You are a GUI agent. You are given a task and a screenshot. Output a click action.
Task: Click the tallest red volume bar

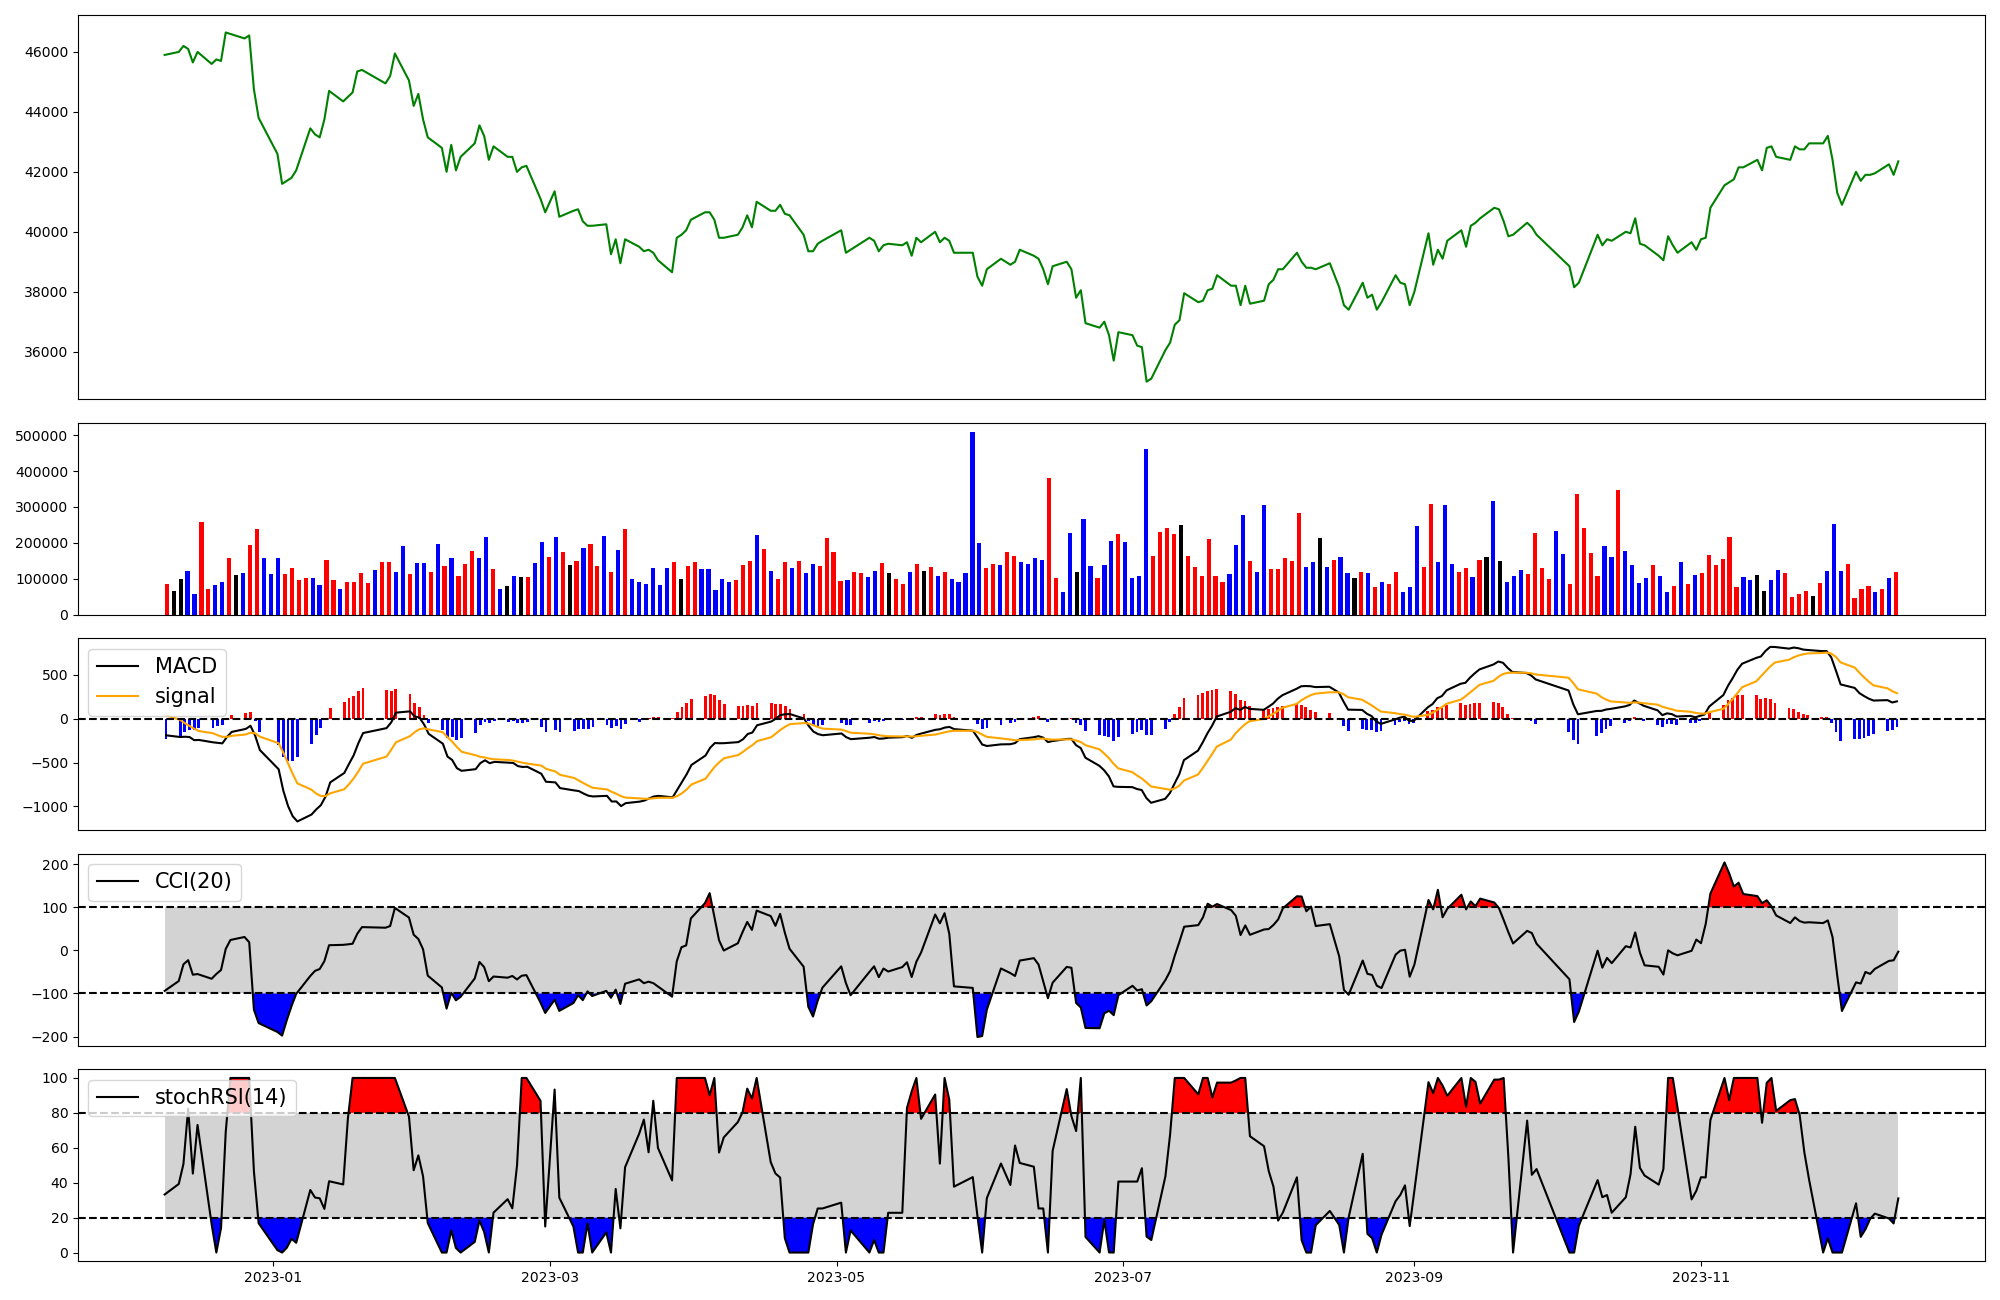pyautogui.click(x=1049, y=546)
